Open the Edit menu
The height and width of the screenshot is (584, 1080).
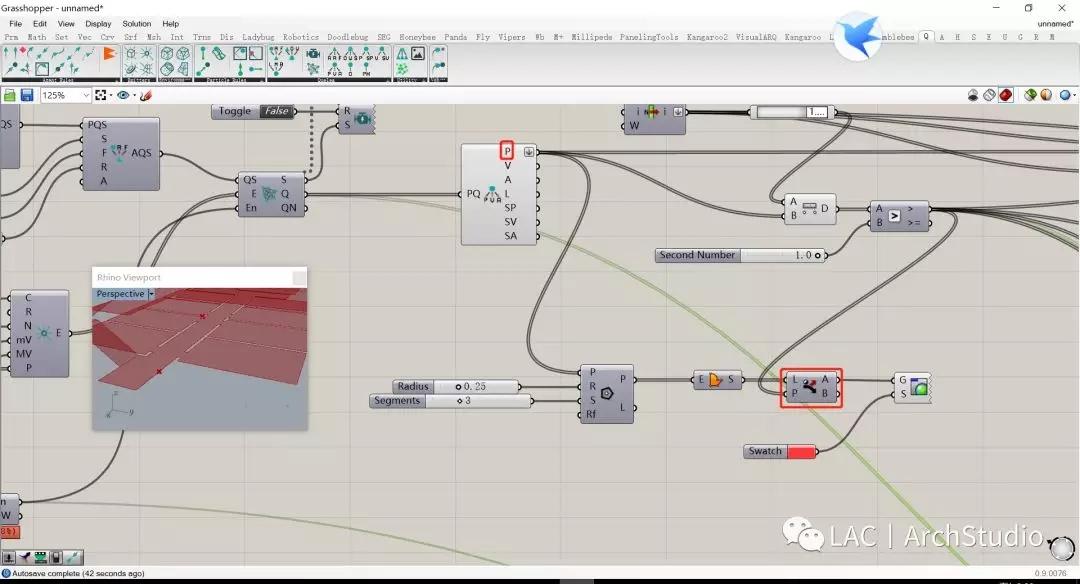(40, 23)
